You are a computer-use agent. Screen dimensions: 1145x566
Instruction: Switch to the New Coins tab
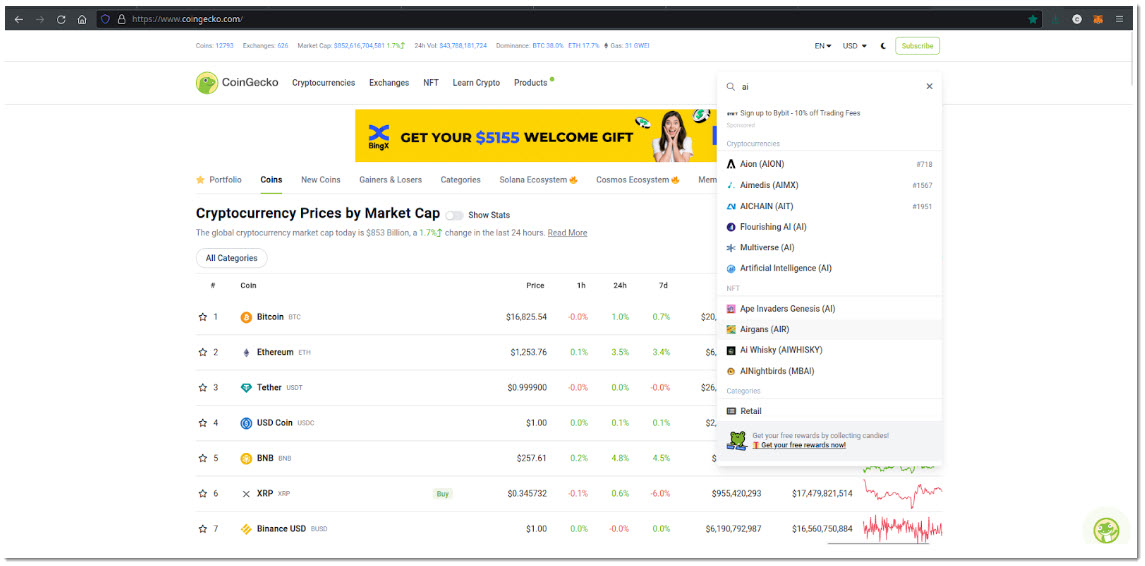[321, 180]
